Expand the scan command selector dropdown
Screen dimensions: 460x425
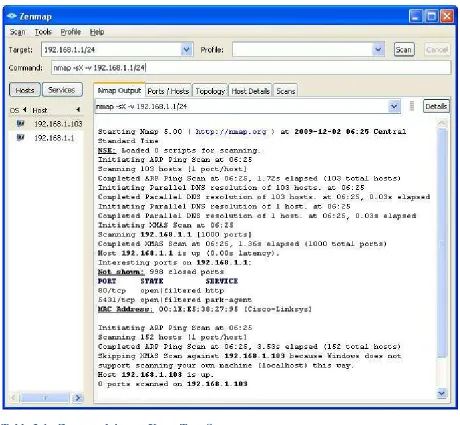click(394, 106)
